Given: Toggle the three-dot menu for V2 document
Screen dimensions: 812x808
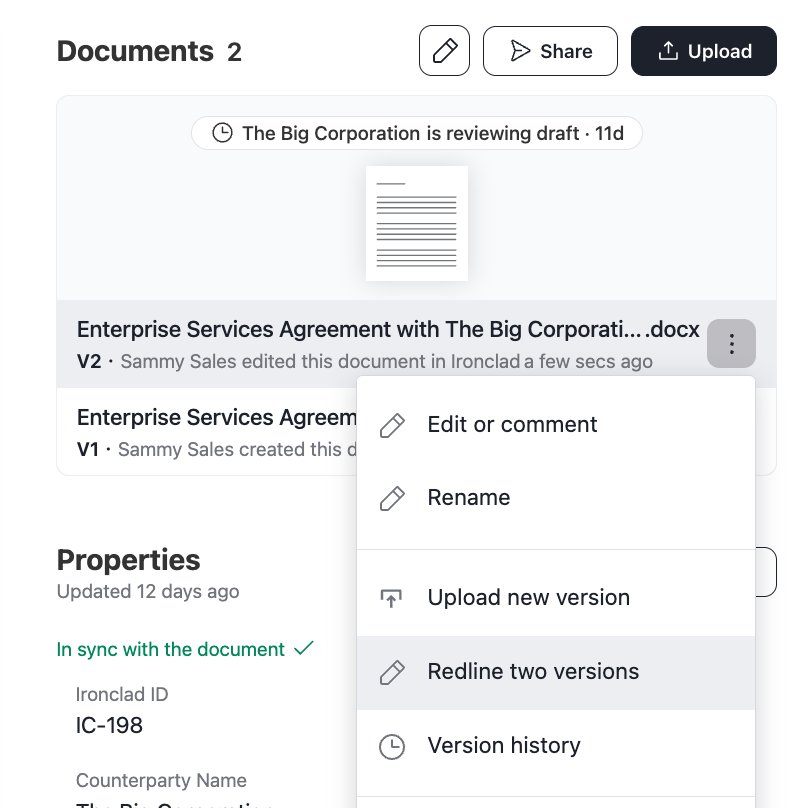Looking at the screenshot, I should coord(731,344).
